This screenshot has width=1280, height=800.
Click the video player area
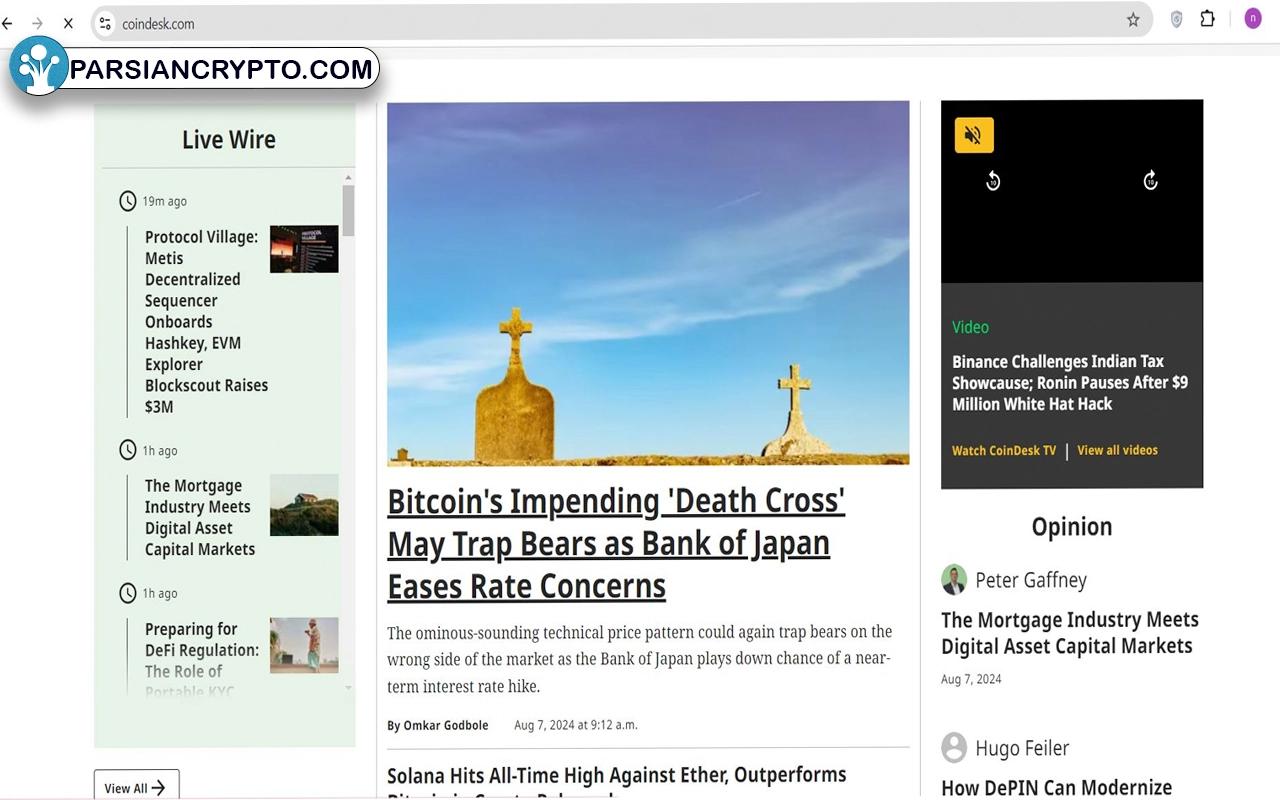pyautogui.click(x=1072, y=191)
